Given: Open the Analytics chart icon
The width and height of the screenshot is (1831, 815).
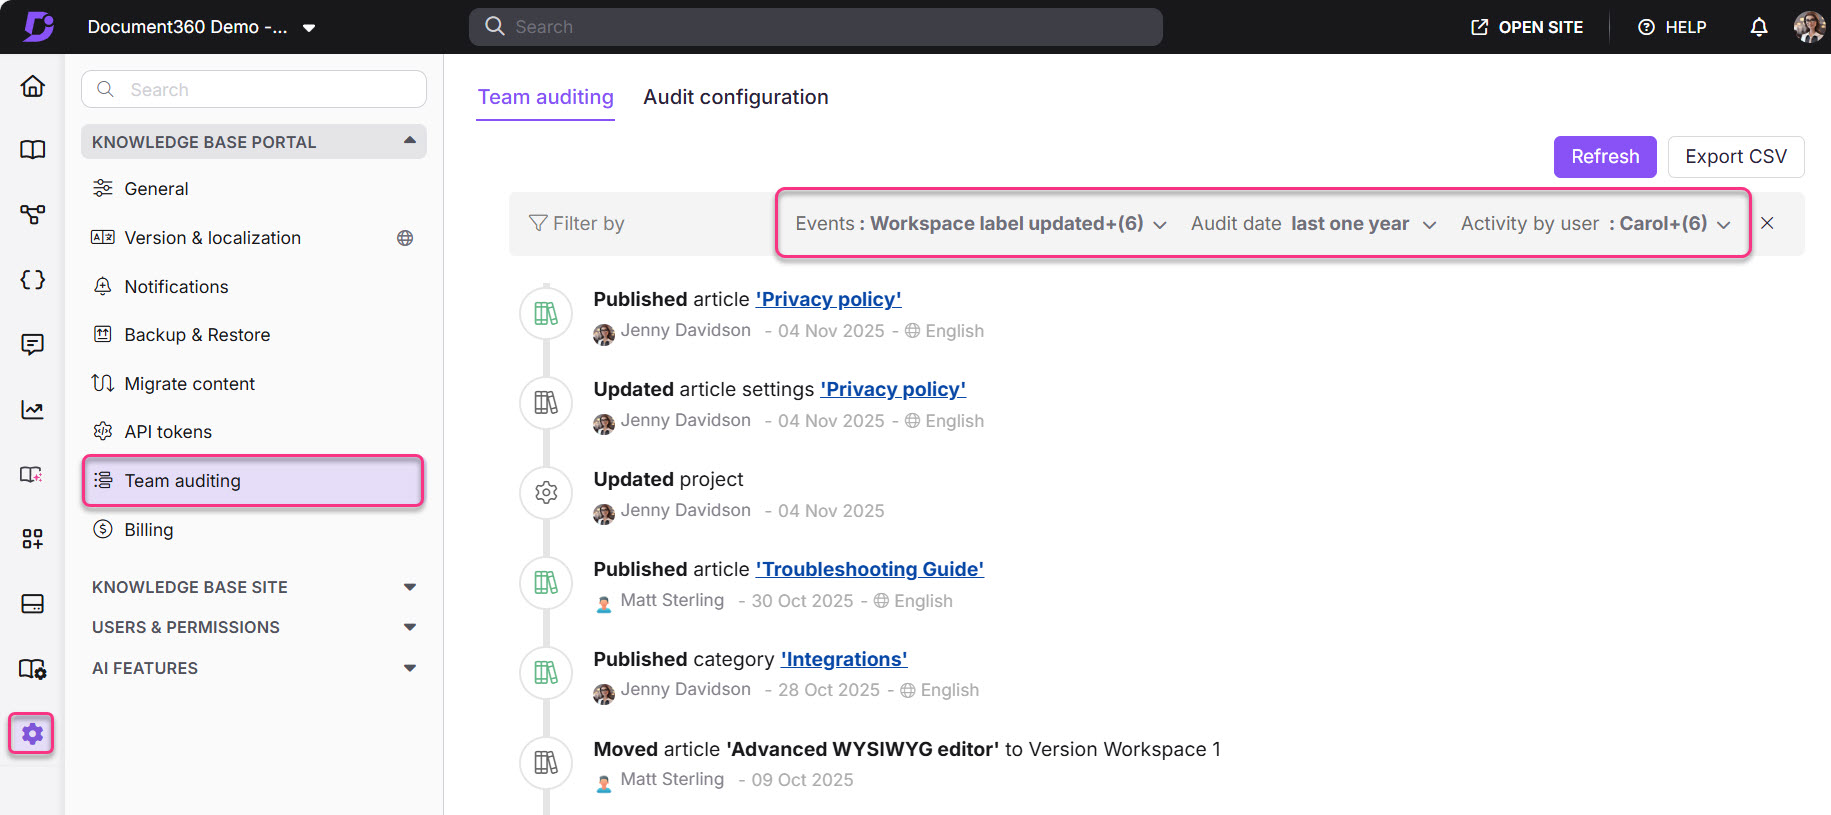Looking at the screenshot, I should (x=33, y=410).
